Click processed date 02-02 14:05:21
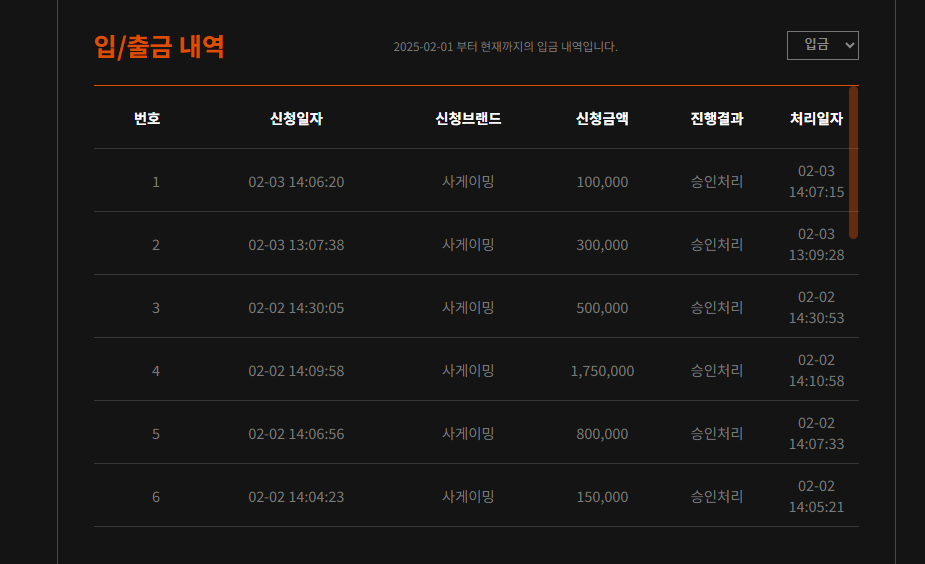 [x=816, y=497]
